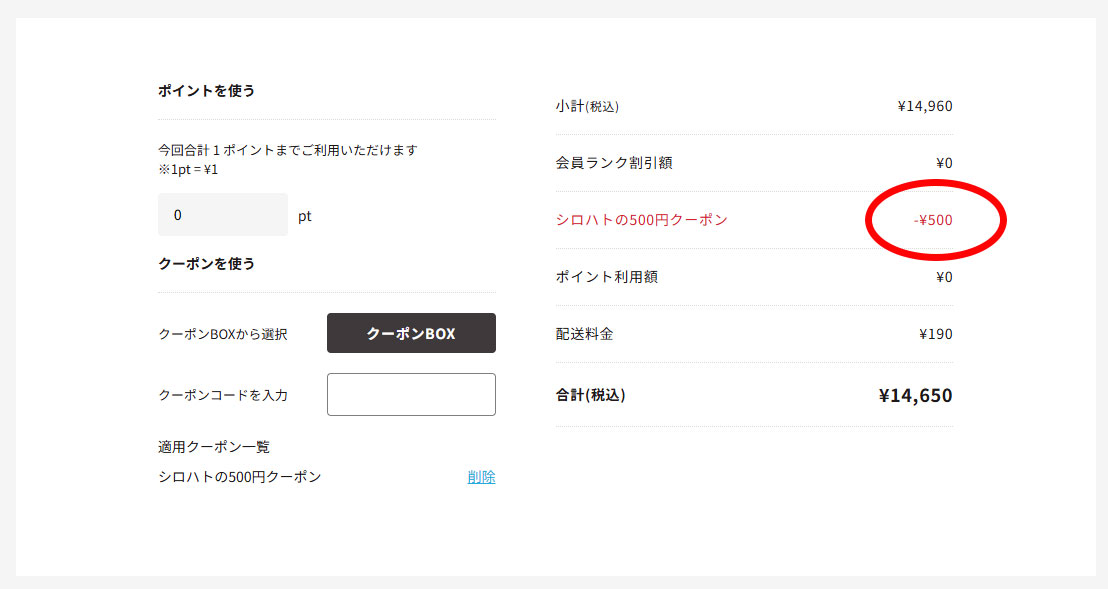
Task: Click the 配送料金 label
Action: (585, 334)
